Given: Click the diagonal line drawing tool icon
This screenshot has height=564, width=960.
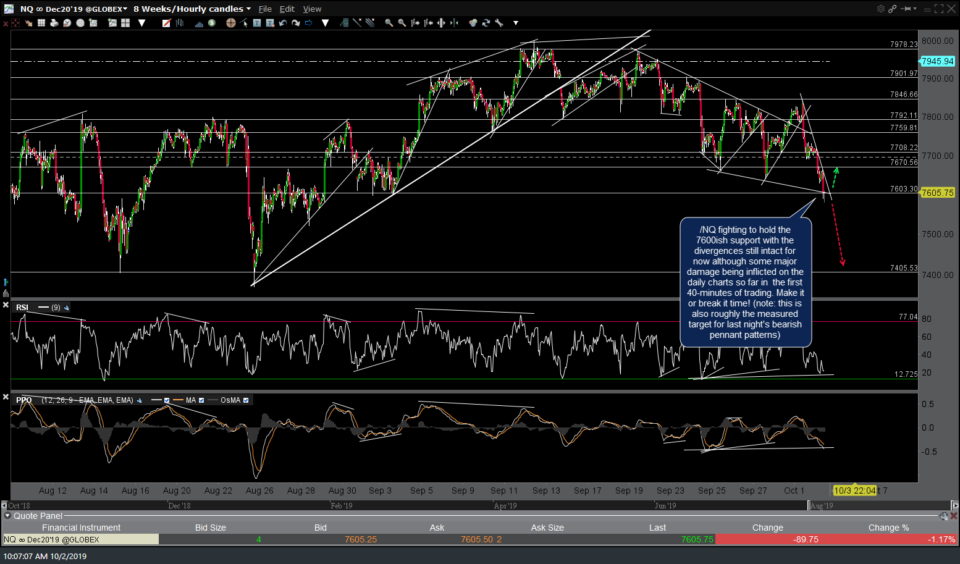Looking at the screenshot, I should [x=357, y=23].
